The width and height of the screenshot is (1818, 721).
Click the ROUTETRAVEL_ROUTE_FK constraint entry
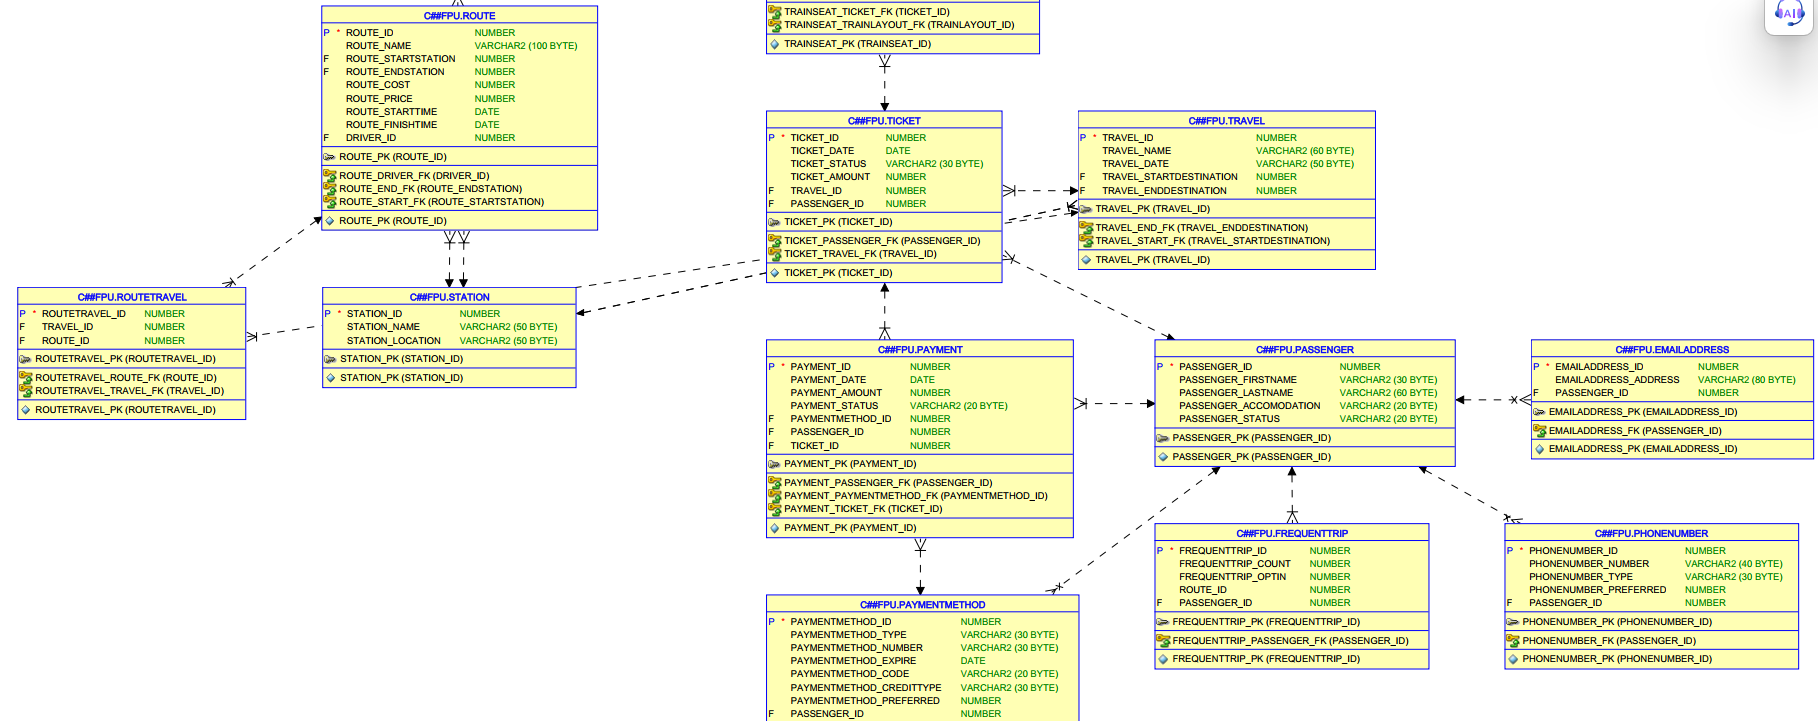(x=126, y=378)
